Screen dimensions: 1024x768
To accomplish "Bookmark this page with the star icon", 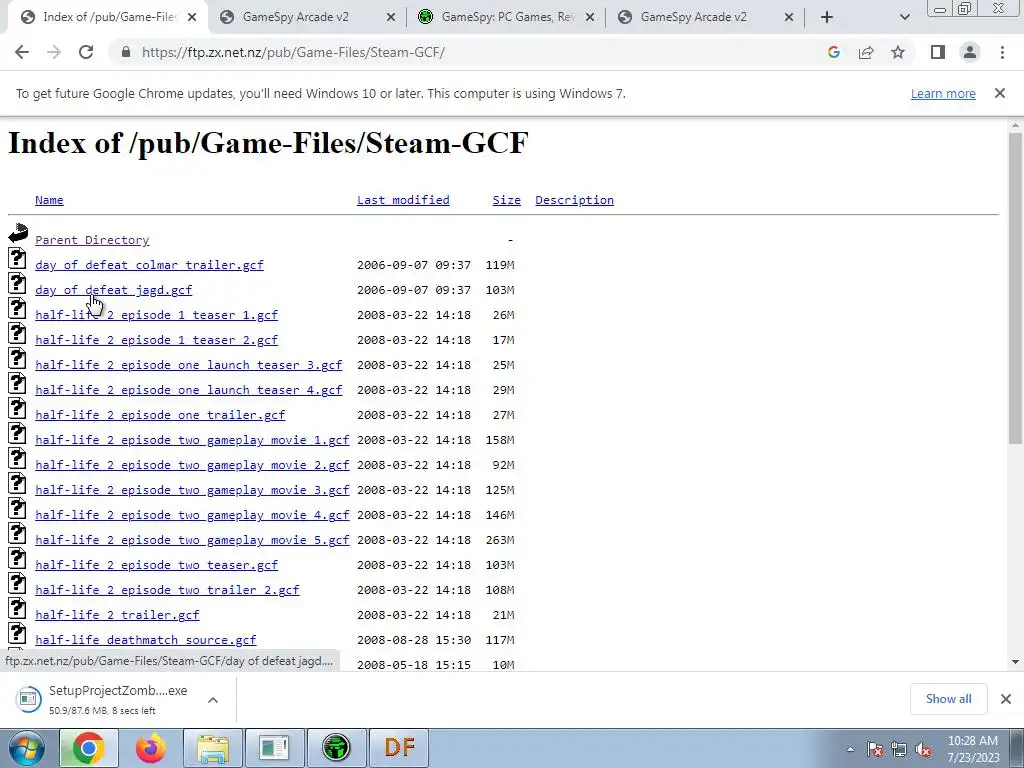I will (898, 52).
